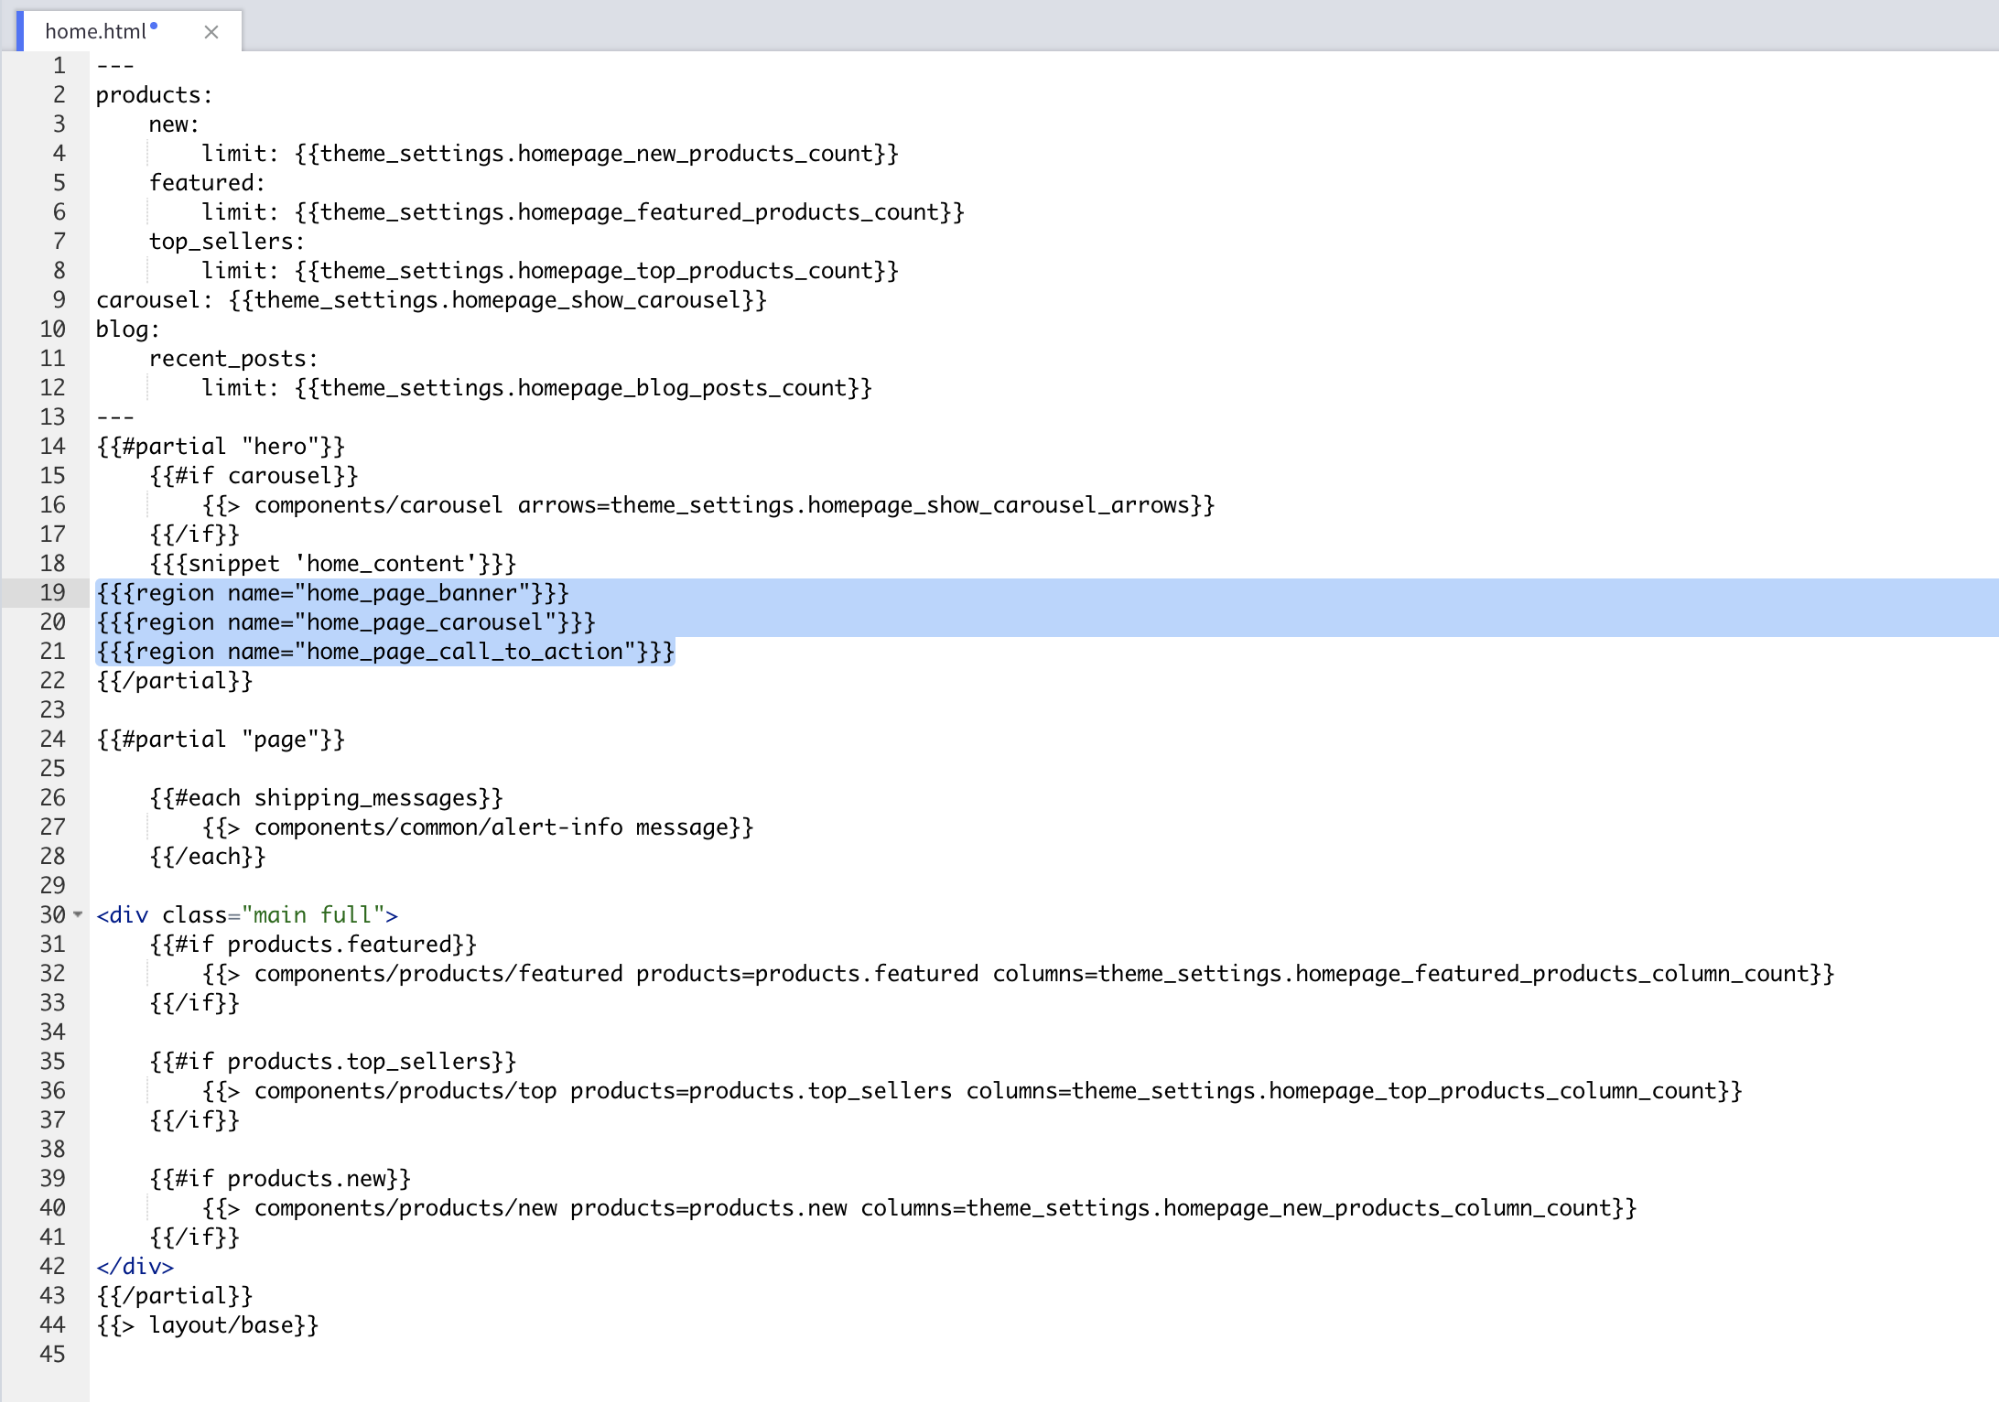This screenshot has width=1999, height=1403.
Task: Click the '---' front matter closer on line 13
Action: point(115,417)
